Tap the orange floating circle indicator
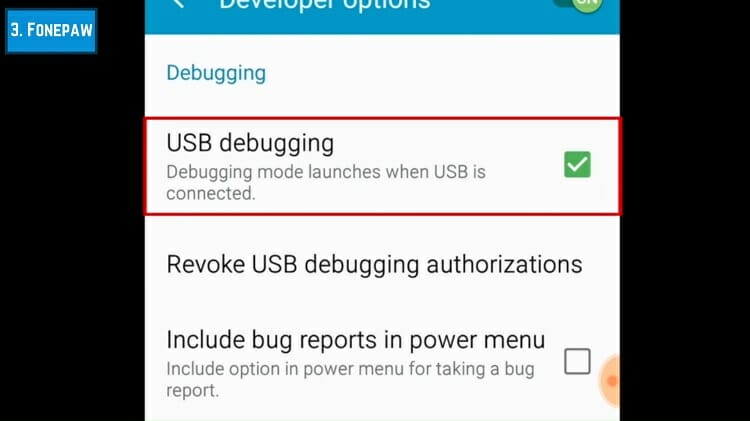 [609, 380]
